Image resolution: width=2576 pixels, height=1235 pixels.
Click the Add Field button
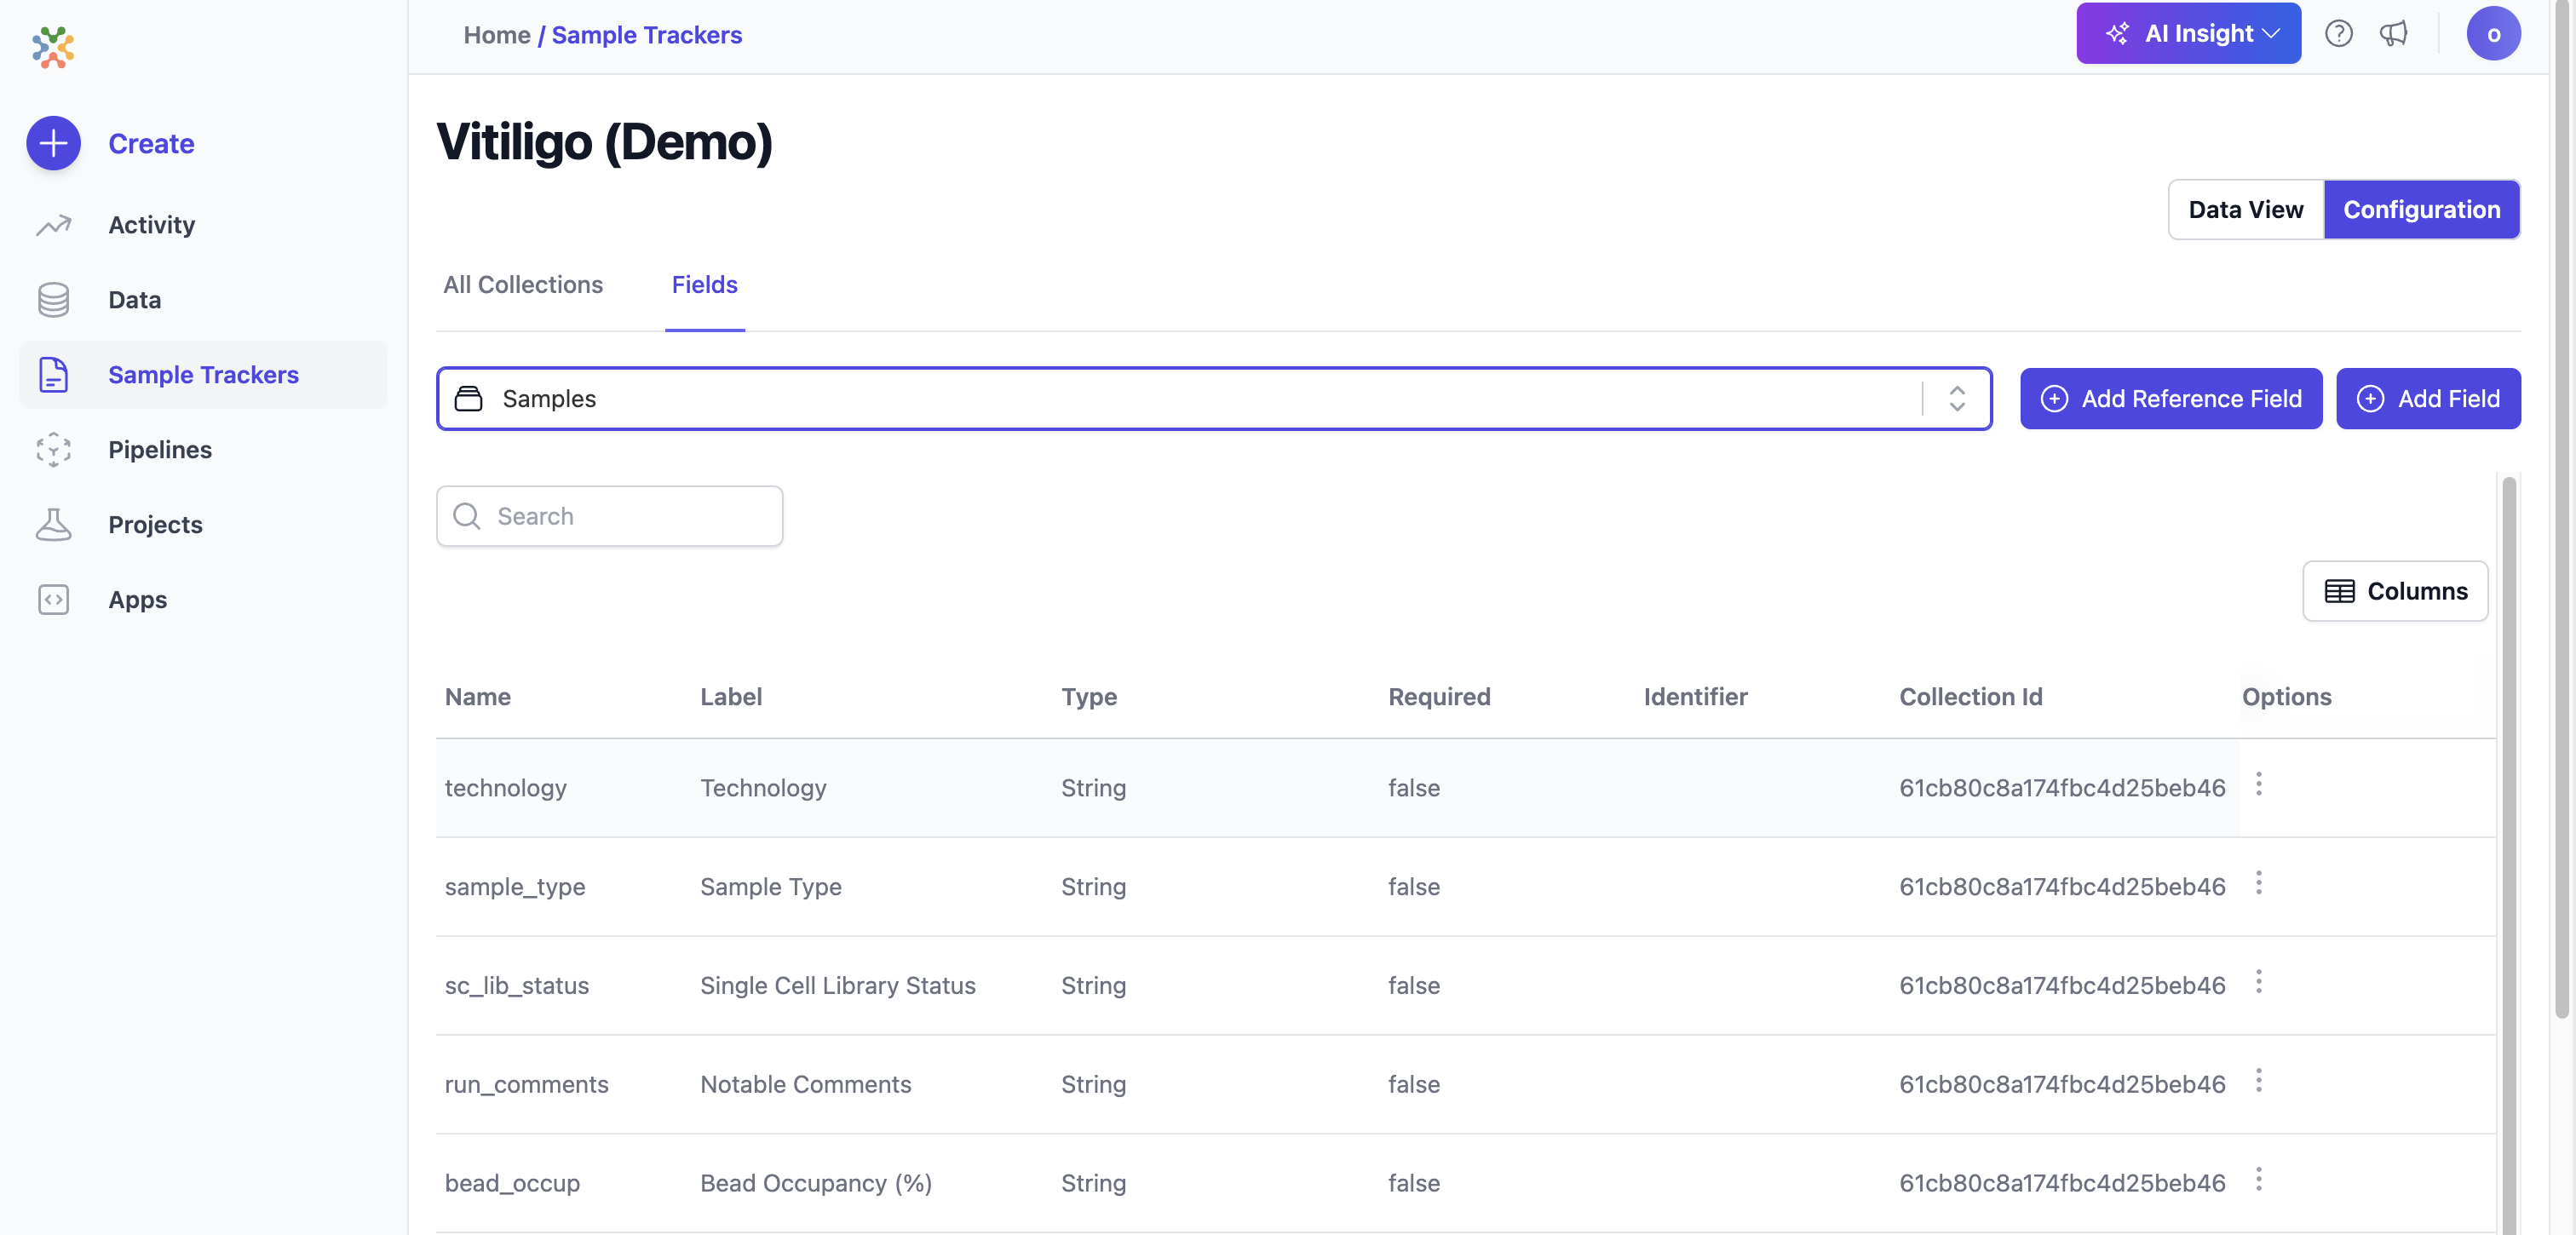pos(2427,398)
